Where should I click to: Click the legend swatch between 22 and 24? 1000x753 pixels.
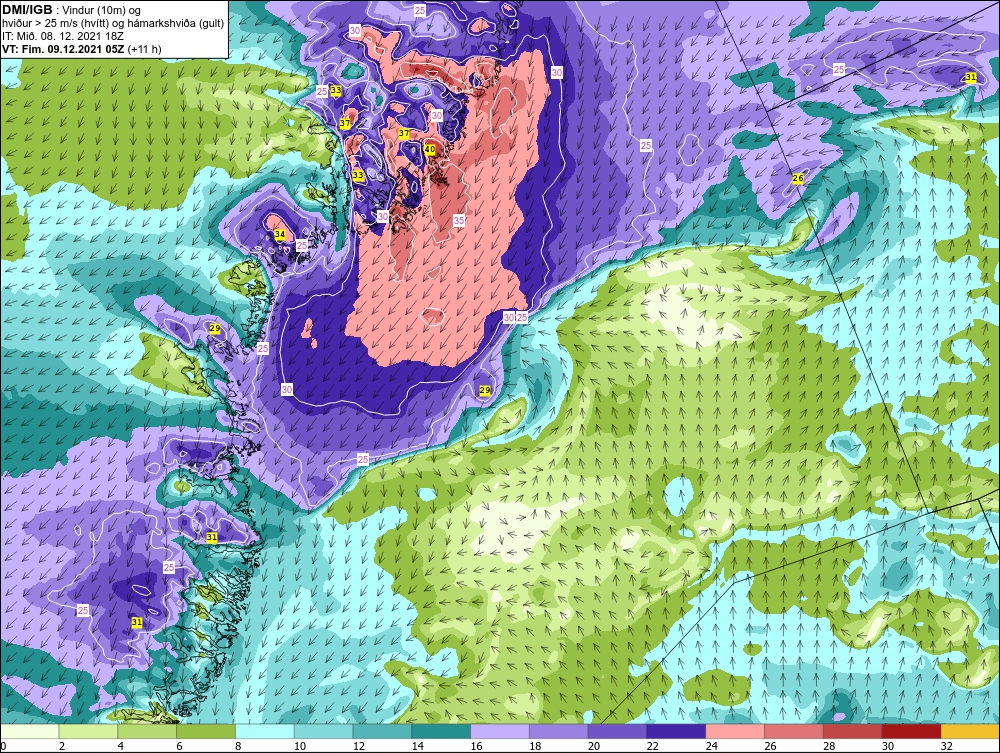coord(676,731)
